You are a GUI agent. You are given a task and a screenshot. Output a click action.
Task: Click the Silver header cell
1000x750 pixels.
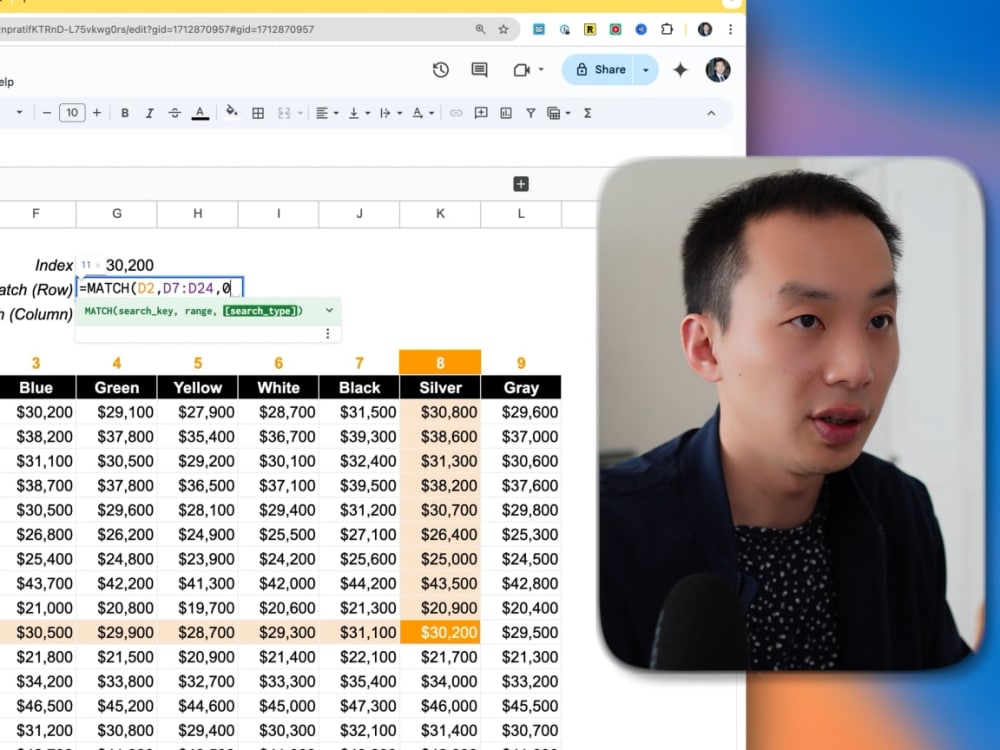point(440,387)
